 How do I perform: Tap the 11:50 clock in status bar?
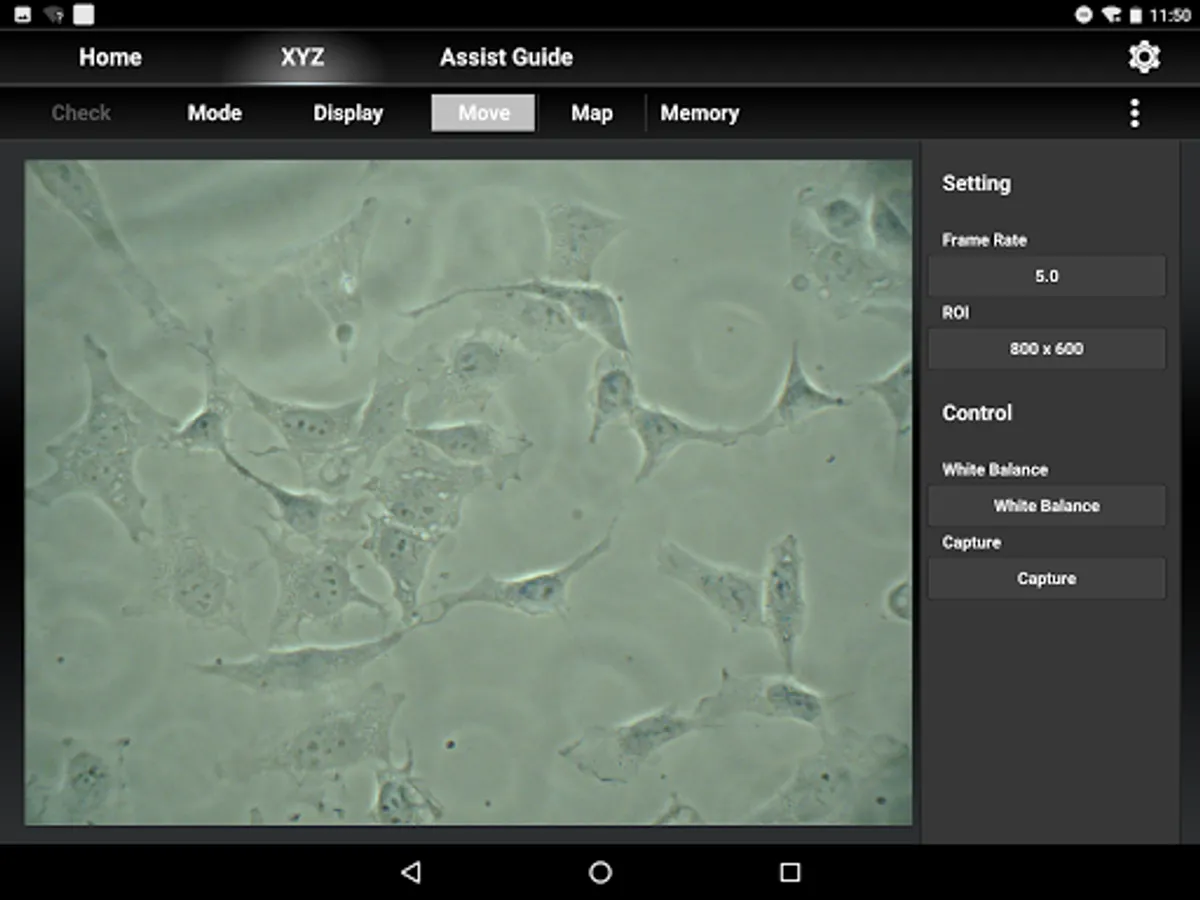pos(1170,15)
